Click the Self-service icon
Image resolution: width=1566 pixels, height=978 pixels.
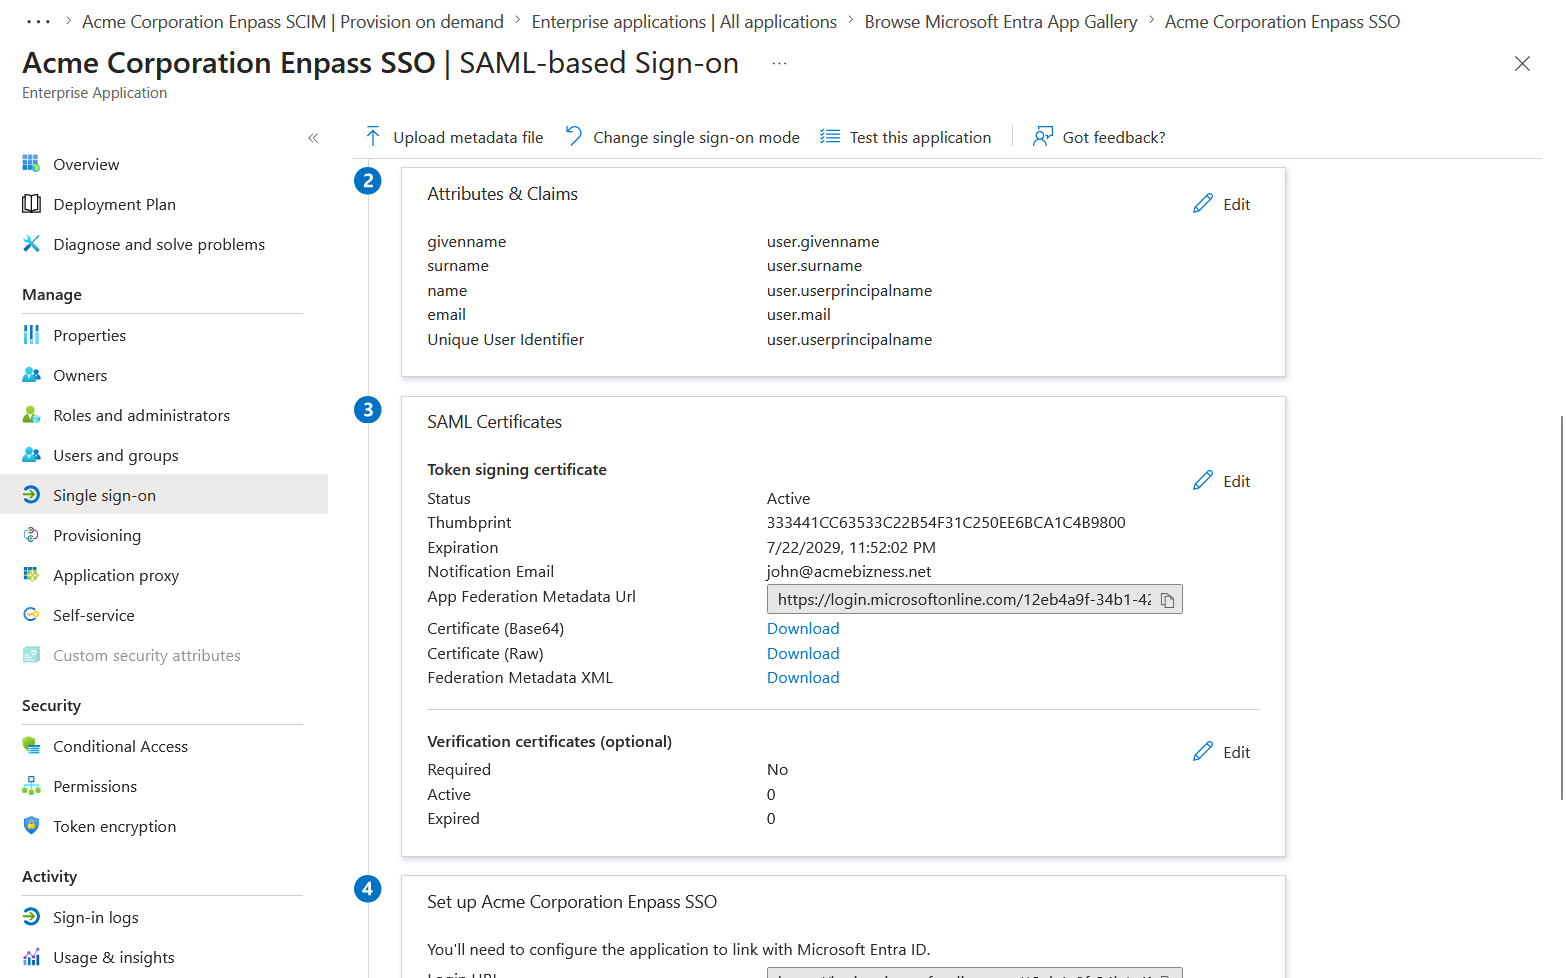(x=31, y=615)
